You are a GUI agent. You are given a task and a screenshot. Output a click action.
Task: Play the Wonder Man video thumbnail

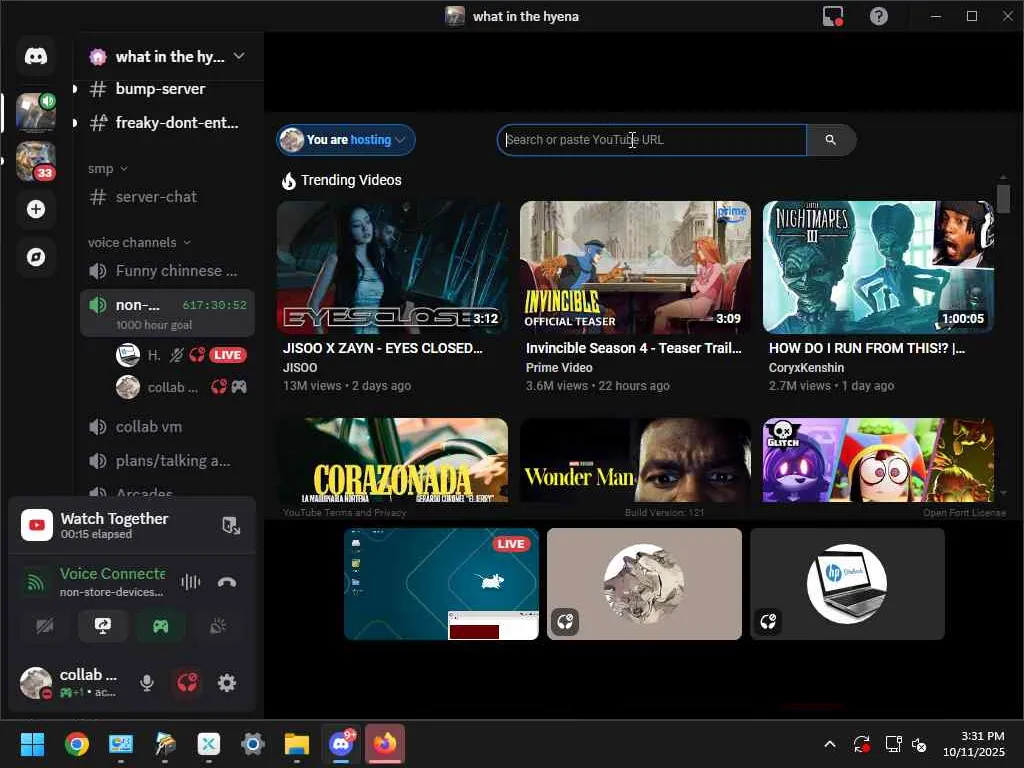point(635,460)
